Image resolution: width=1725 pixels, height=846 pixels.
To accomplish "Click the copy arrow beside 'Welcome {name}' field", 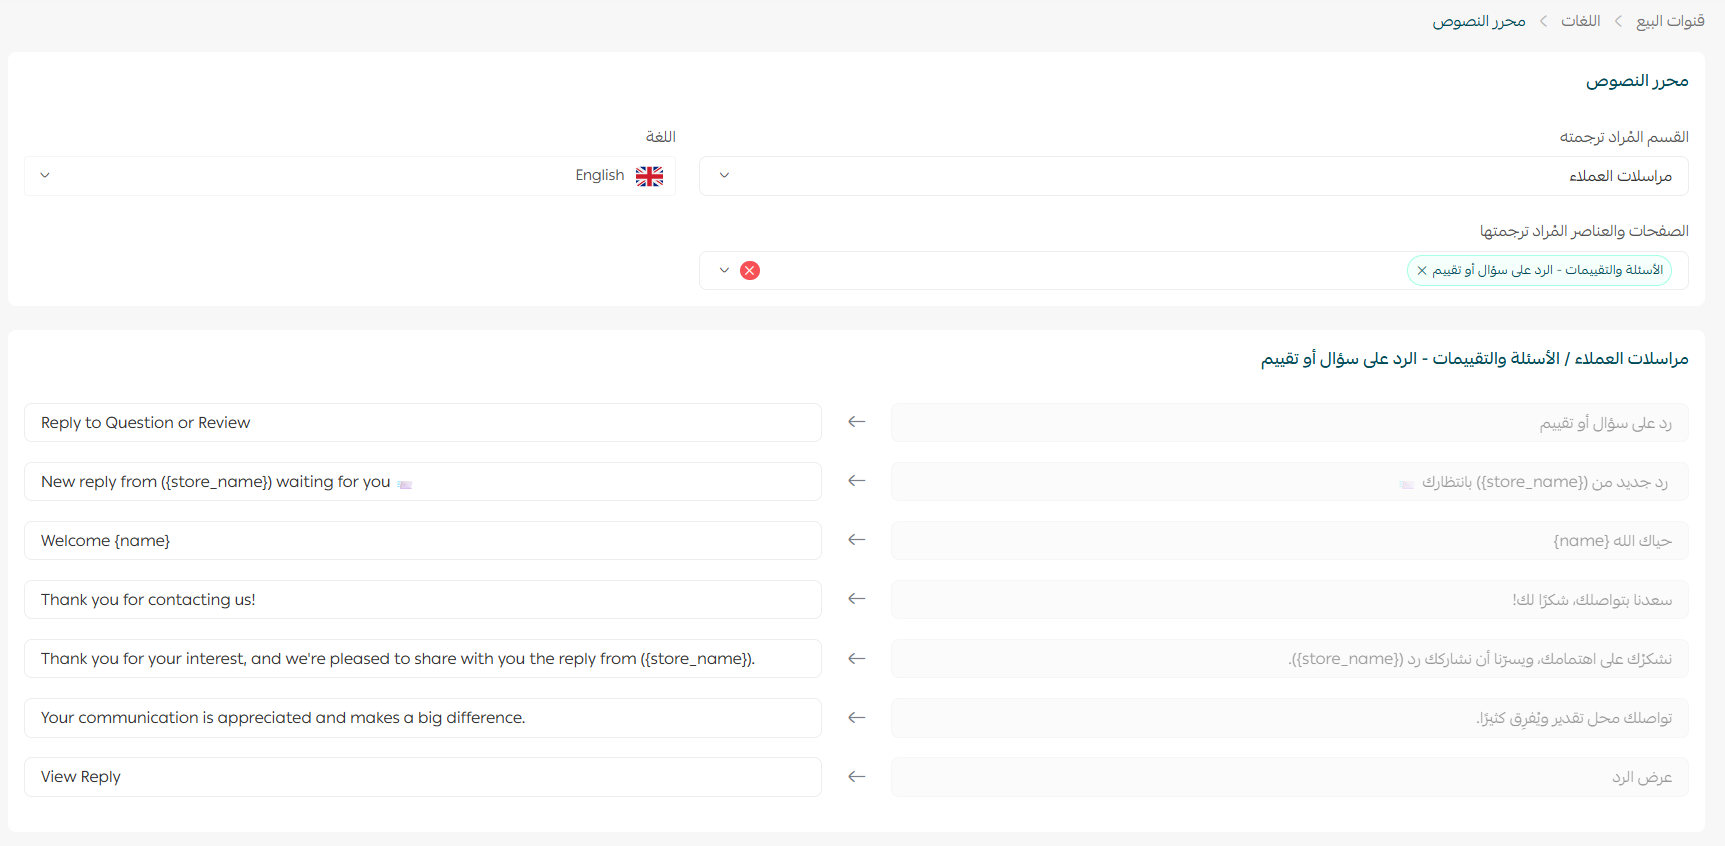I will pos(856,540).
